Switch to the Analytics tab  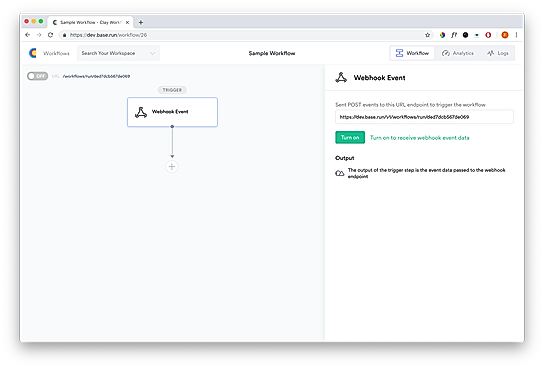tap(457, 53)
